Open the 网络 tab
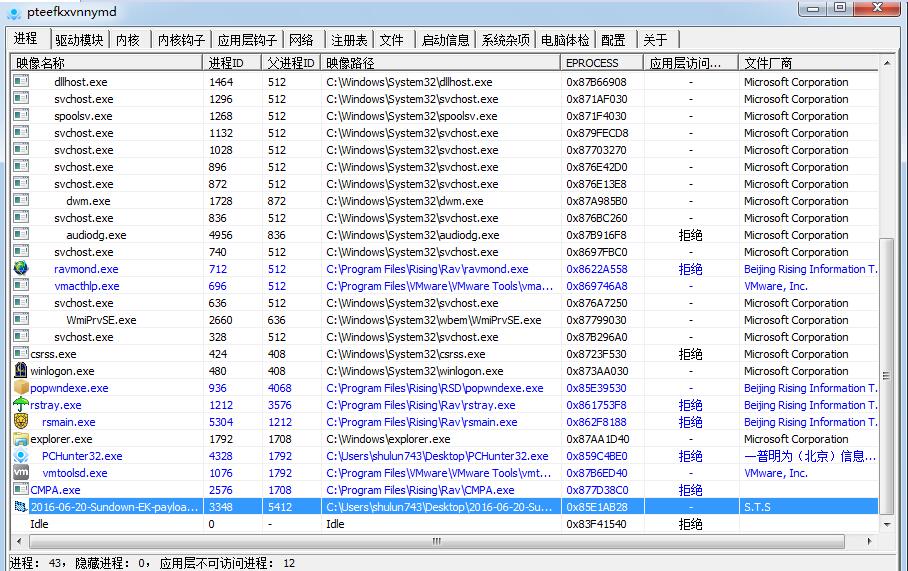 coord(301,40)
